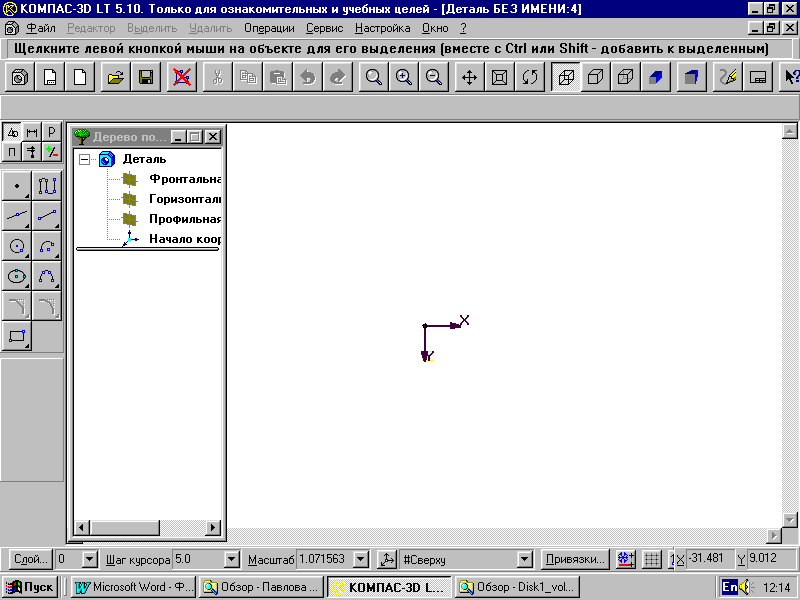The height and width of the screenshot is (600, 800).
Task: Save the document with the floppy icon
Action: click(x=146, y=78)
